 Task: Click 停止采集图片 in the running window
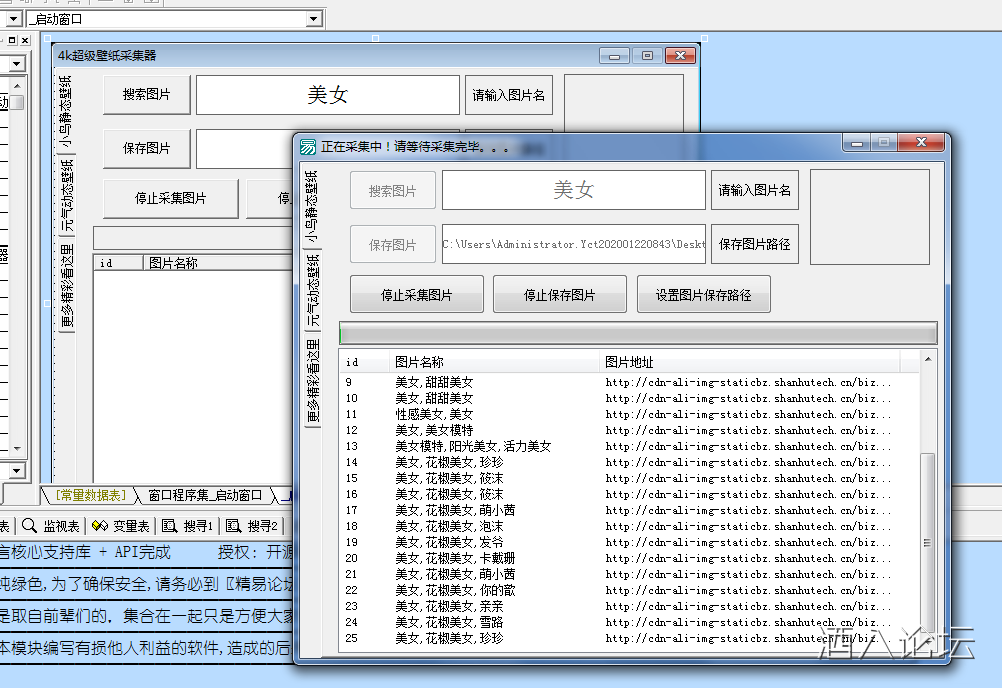pos(416,295)
